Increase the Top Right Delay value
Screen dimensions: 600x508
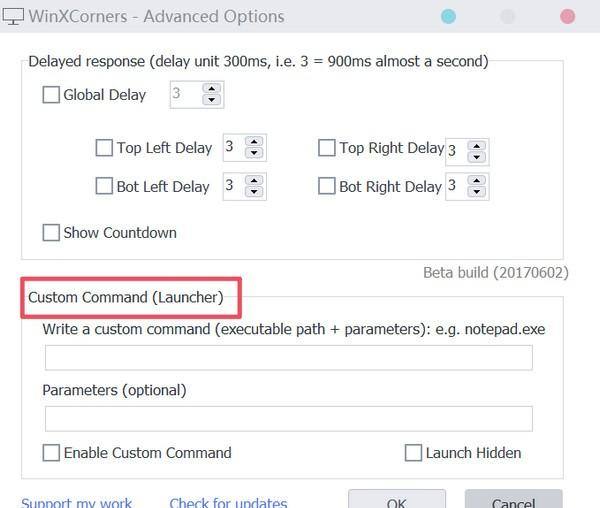point(477,145)
